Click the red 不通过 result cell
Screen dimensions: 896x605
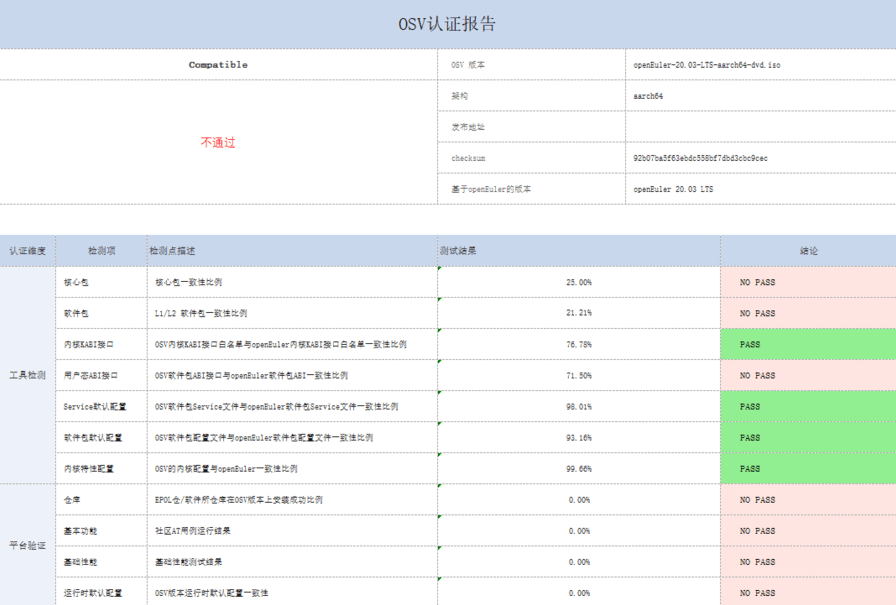218,142
